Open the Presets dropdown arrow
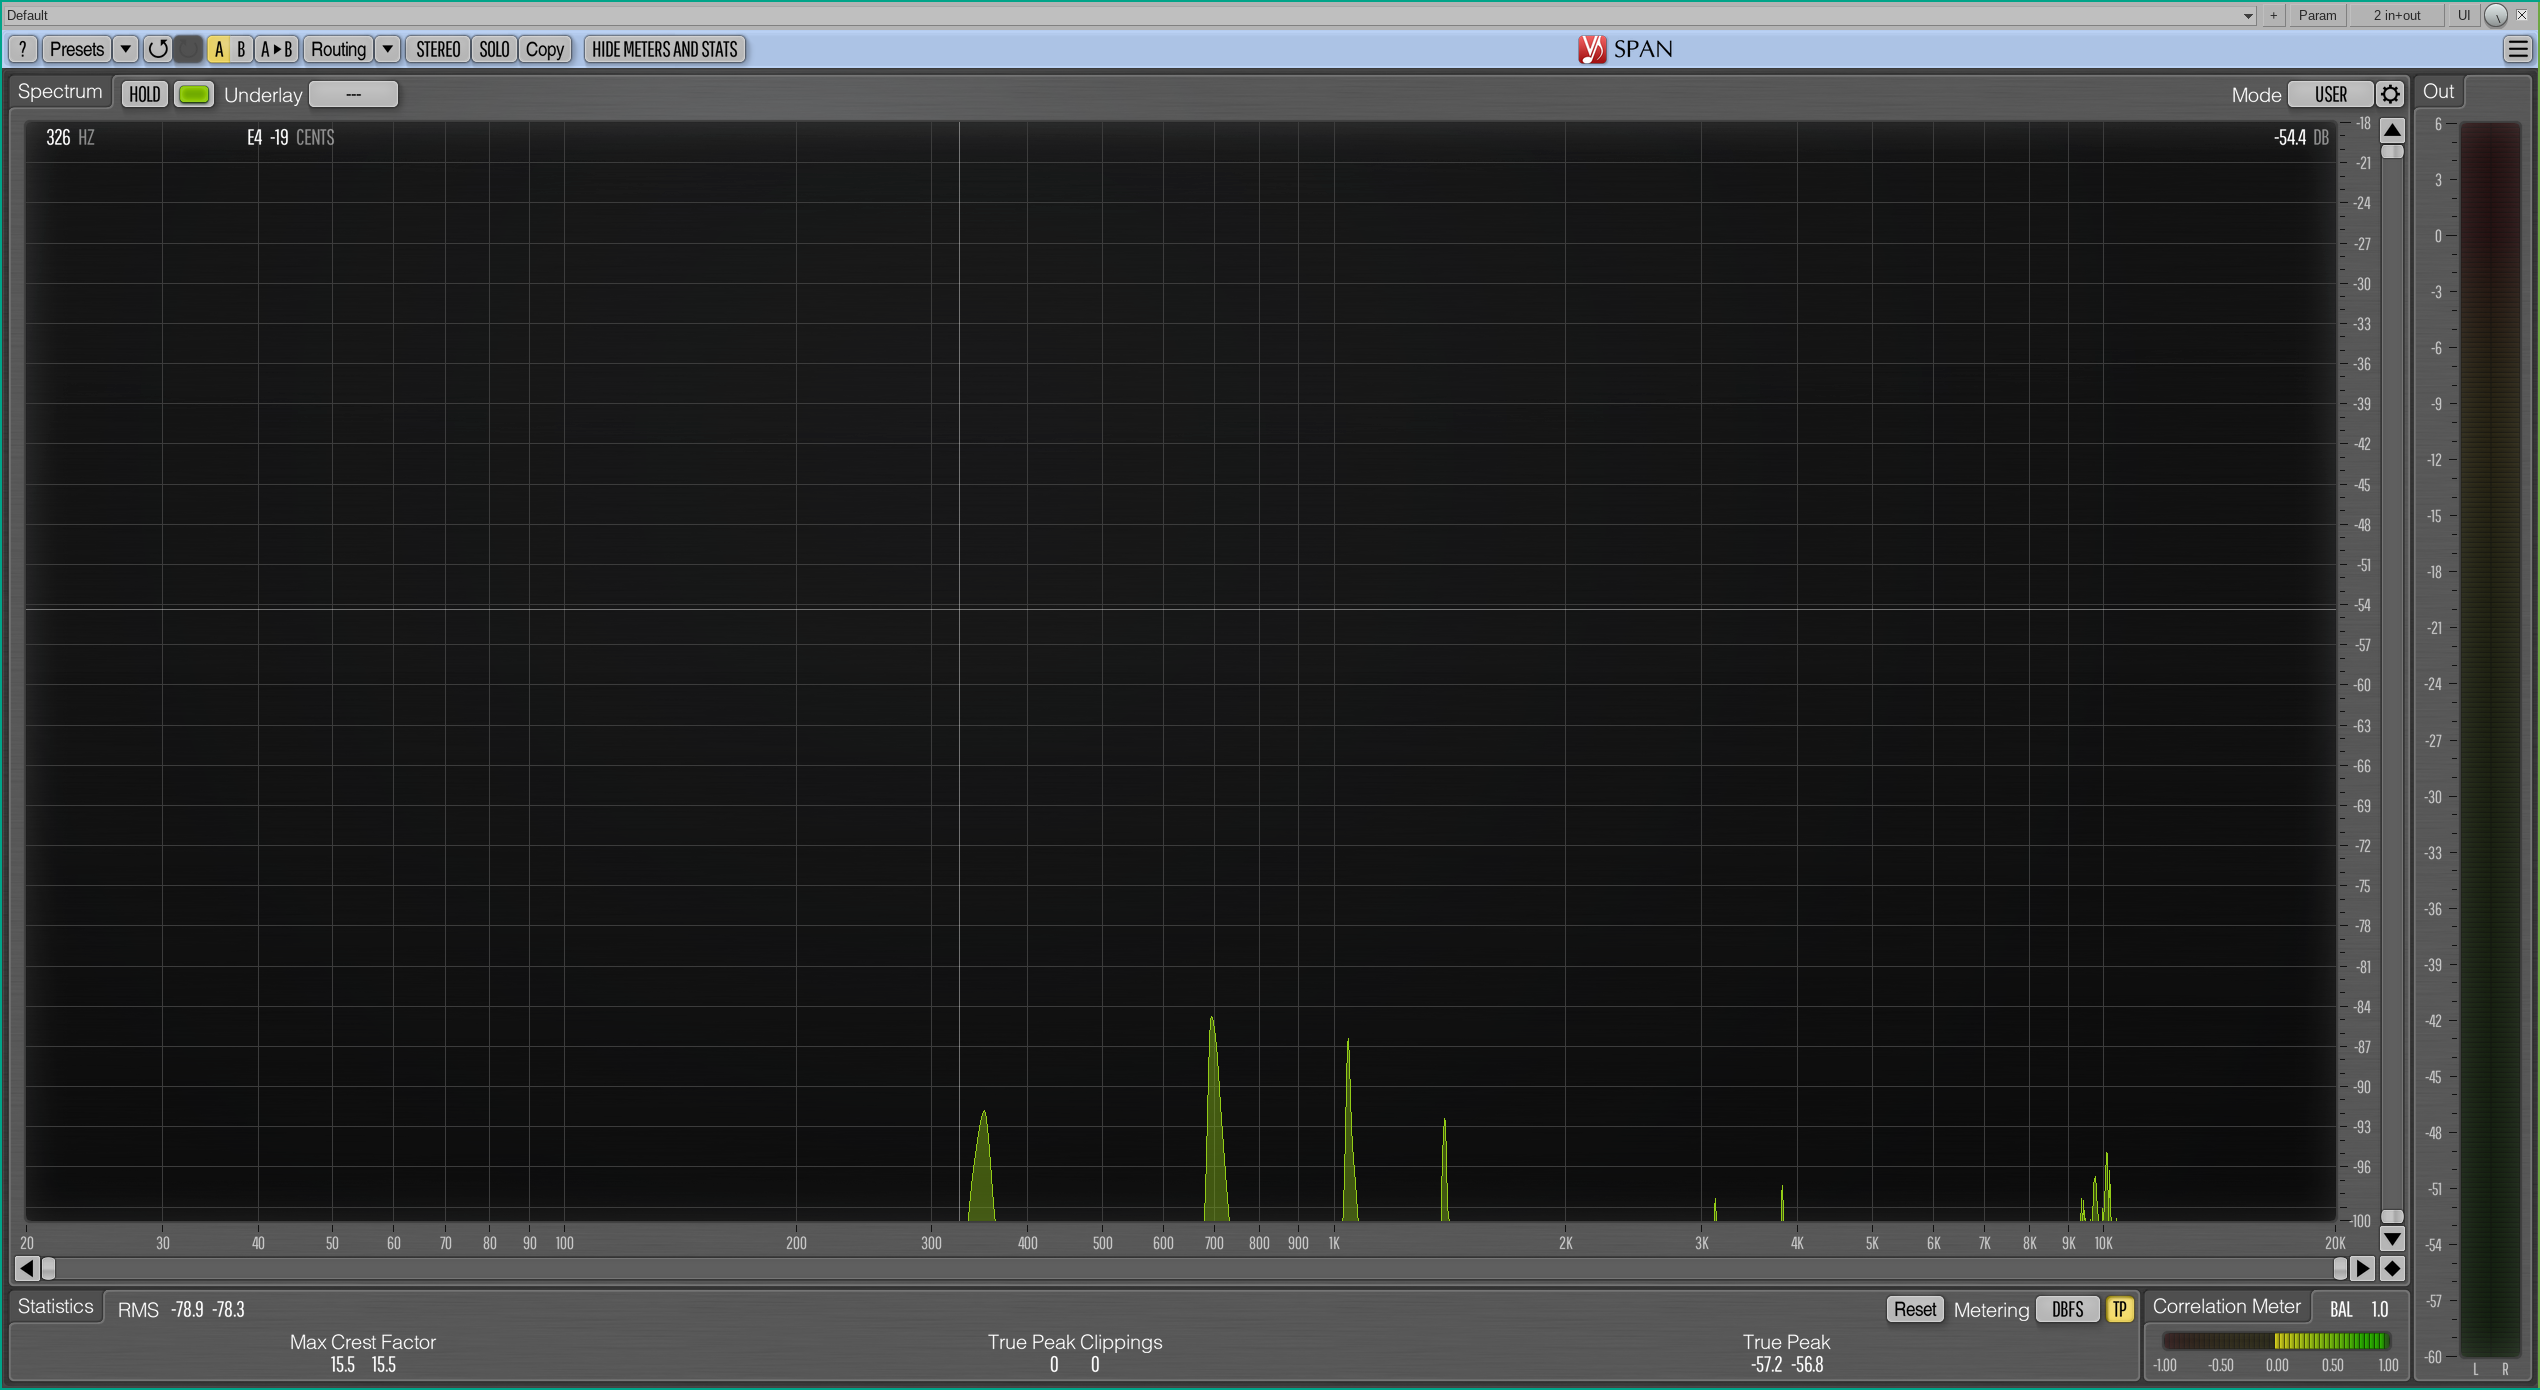 click(125, 49)
